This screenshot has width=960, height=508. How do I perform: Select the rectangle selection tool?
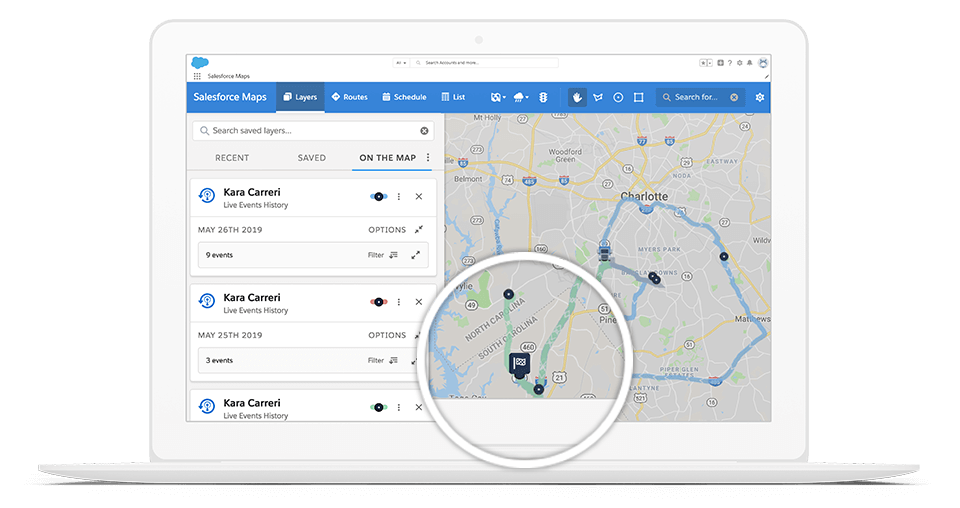coord(639,97)
